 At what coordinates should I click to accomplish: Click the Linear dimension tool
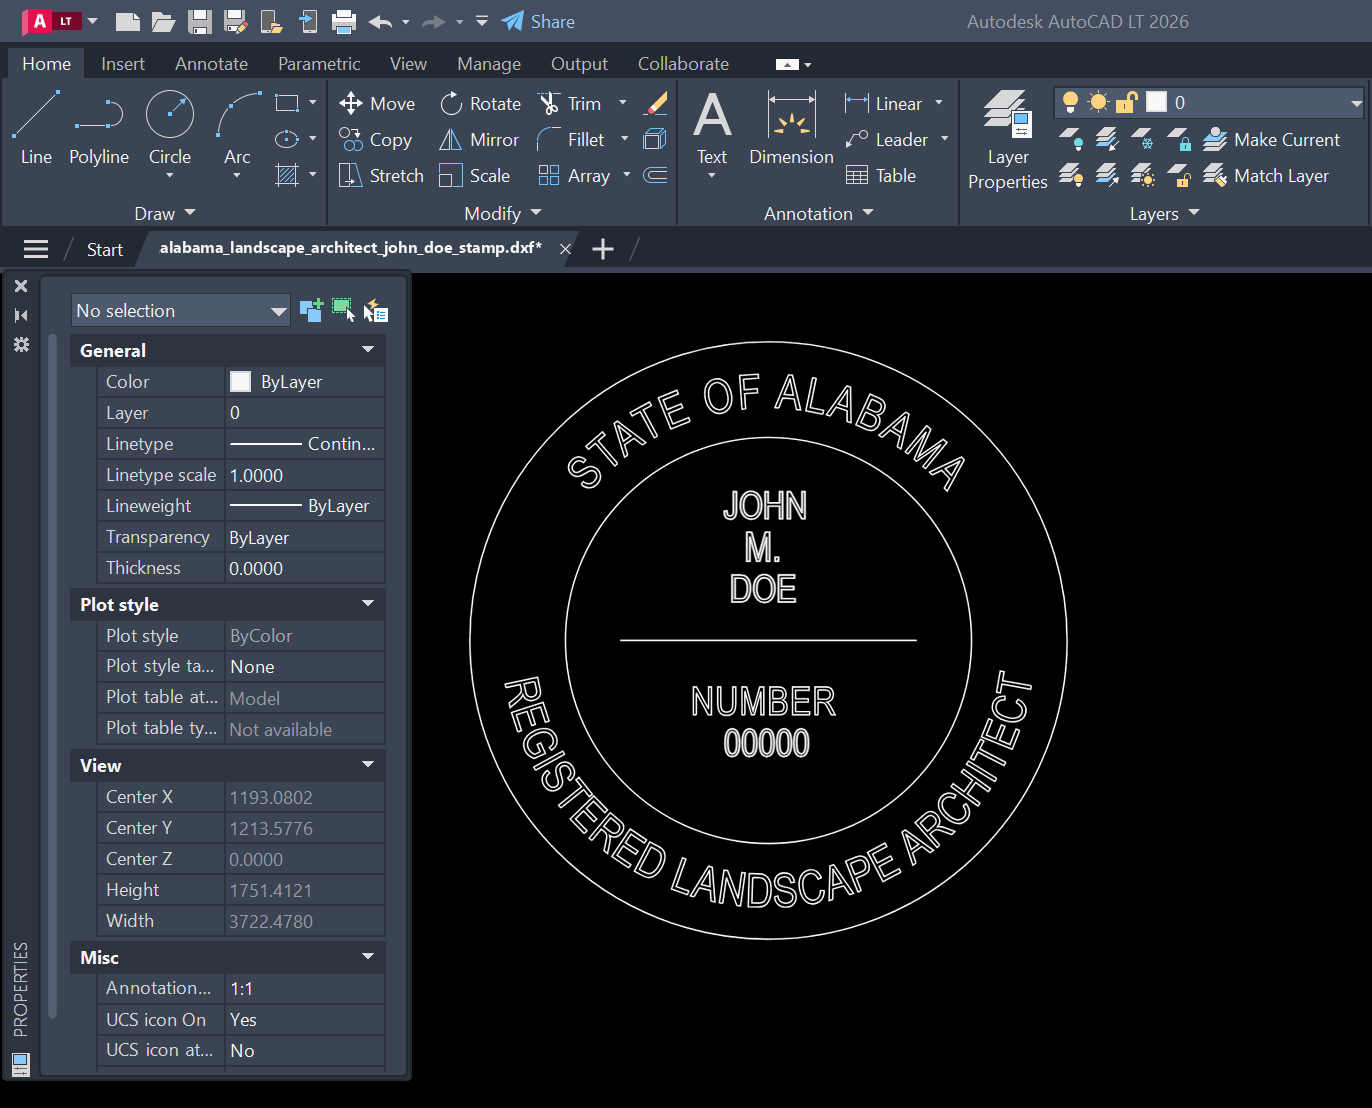pos(884,103)
